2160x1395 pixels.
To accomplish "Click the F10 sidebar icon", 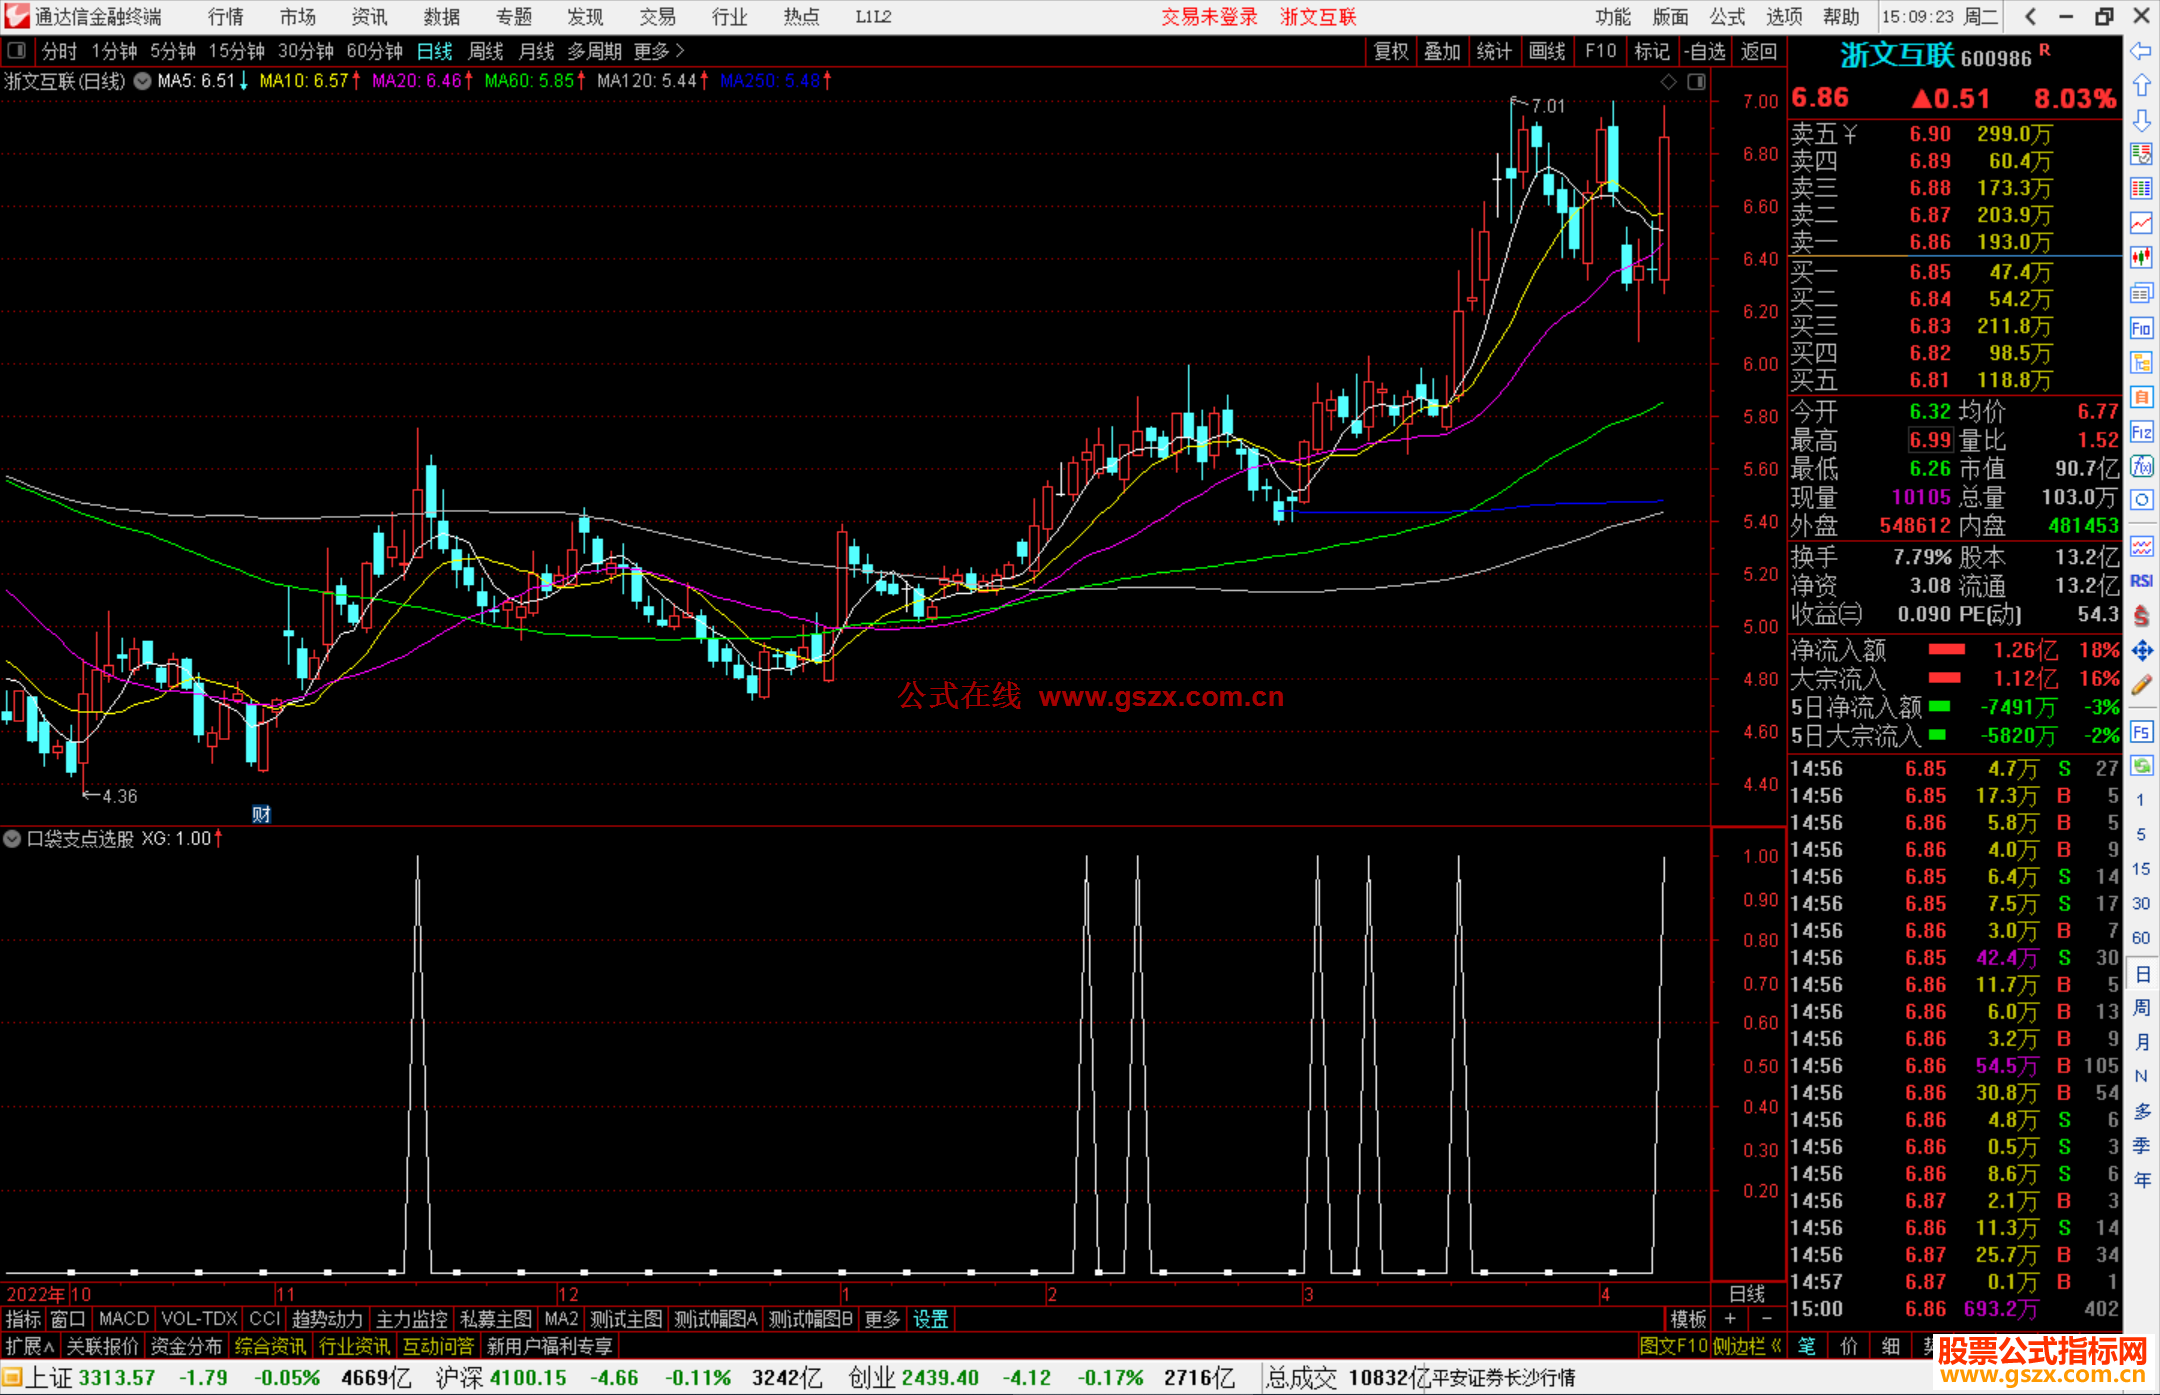I will click(x=2141, y=328).
